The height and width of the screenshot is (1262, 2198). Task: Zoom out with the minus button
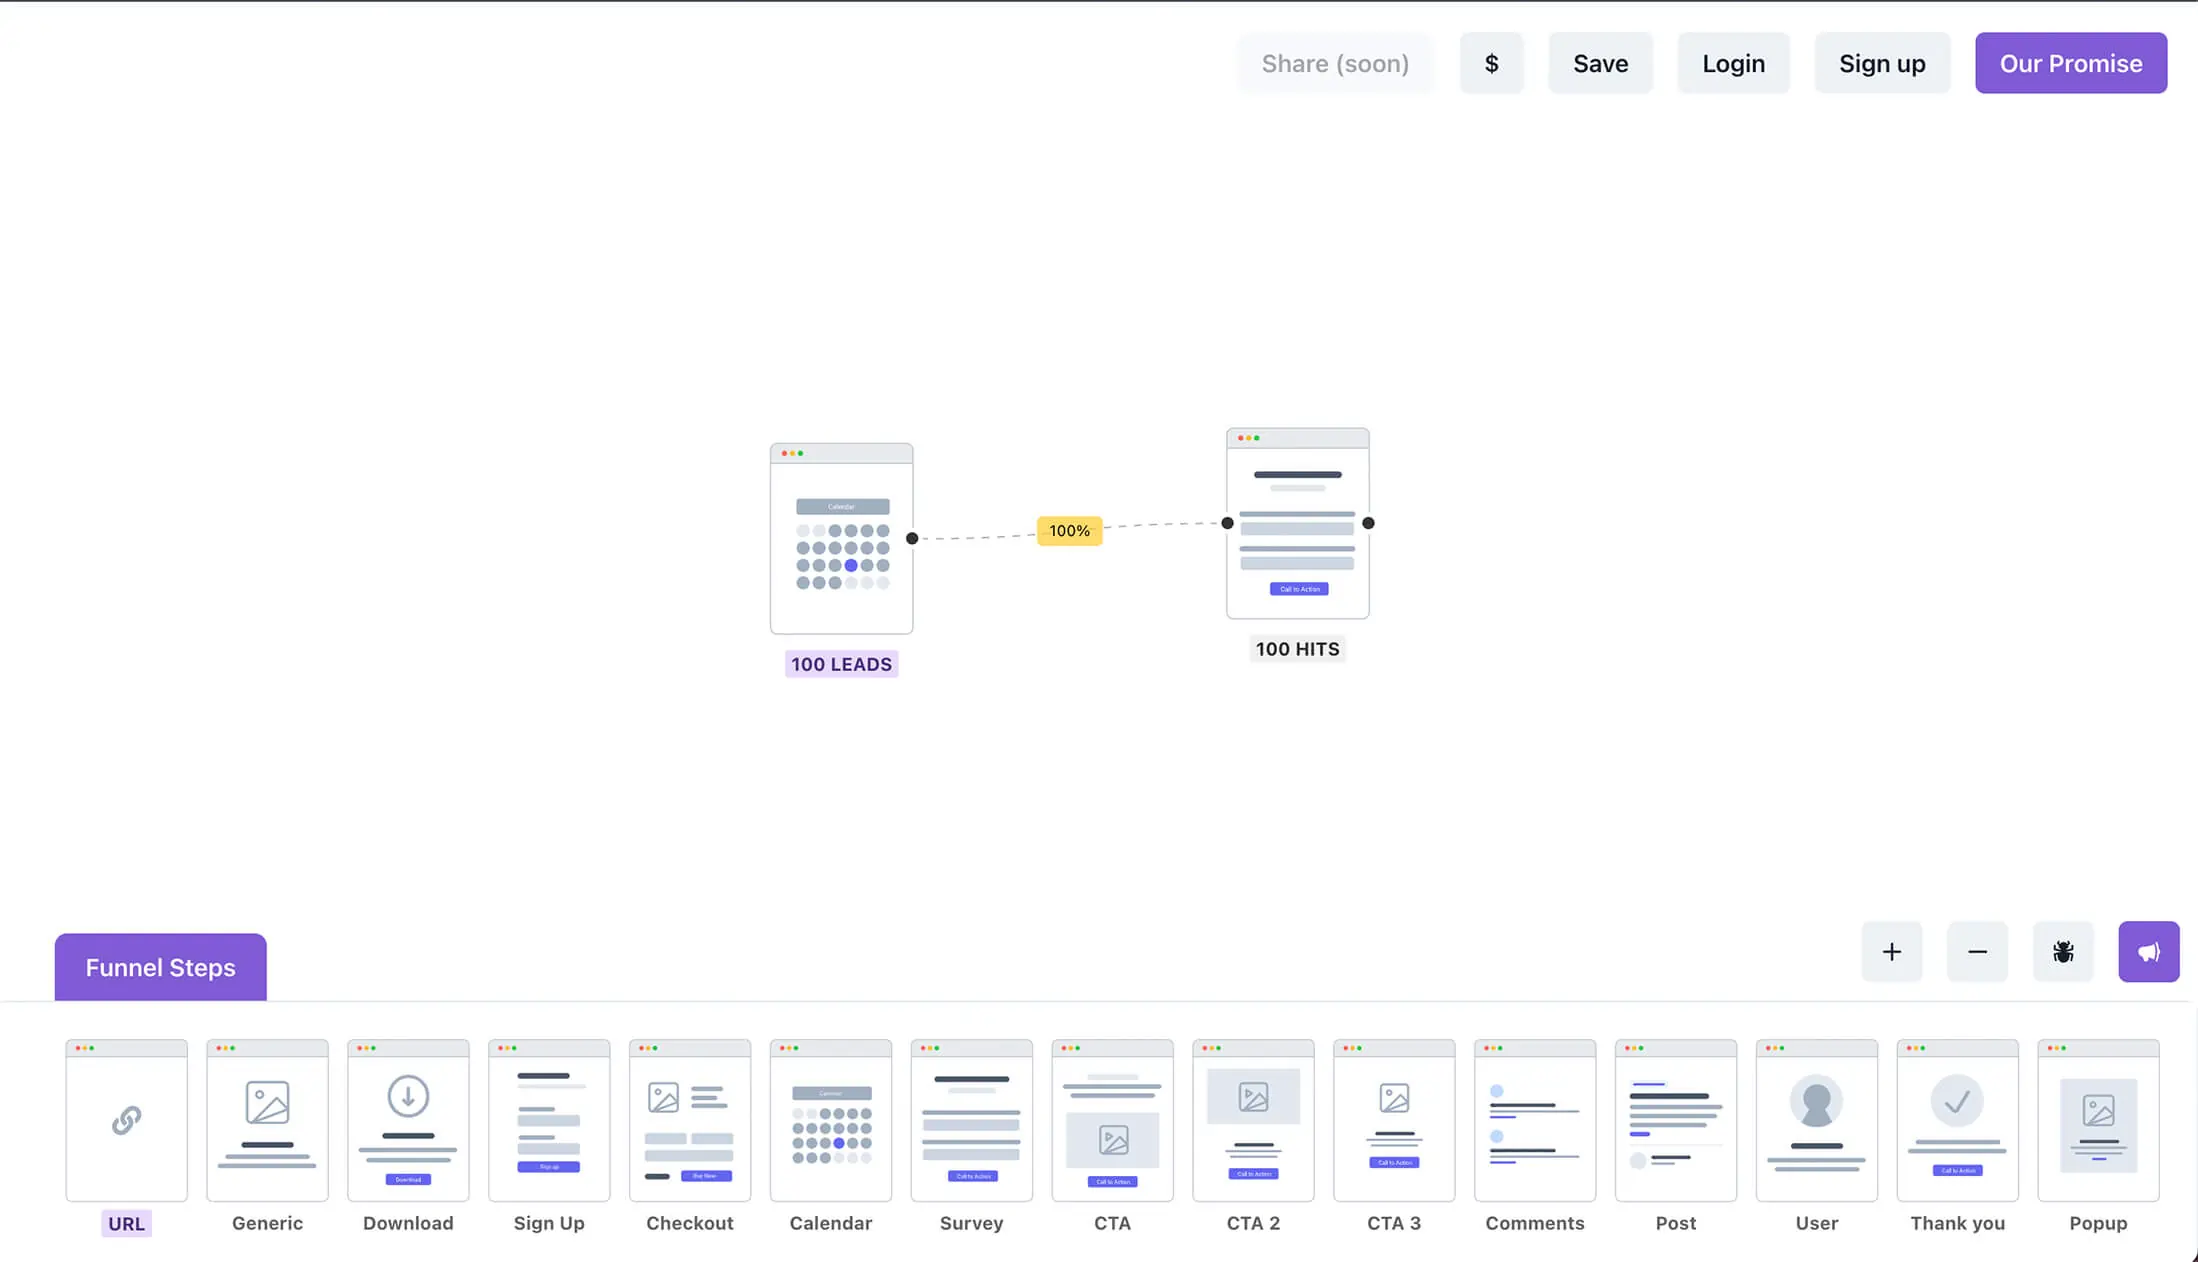[1978, 952]
